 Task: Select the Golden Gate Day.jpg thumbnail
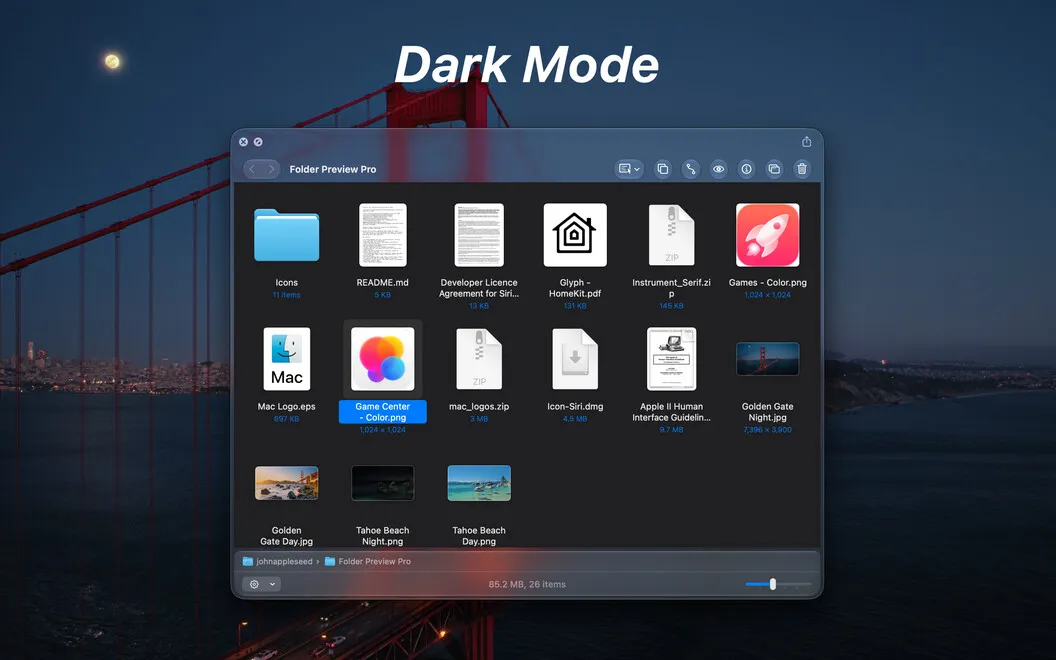pos(286,483)
